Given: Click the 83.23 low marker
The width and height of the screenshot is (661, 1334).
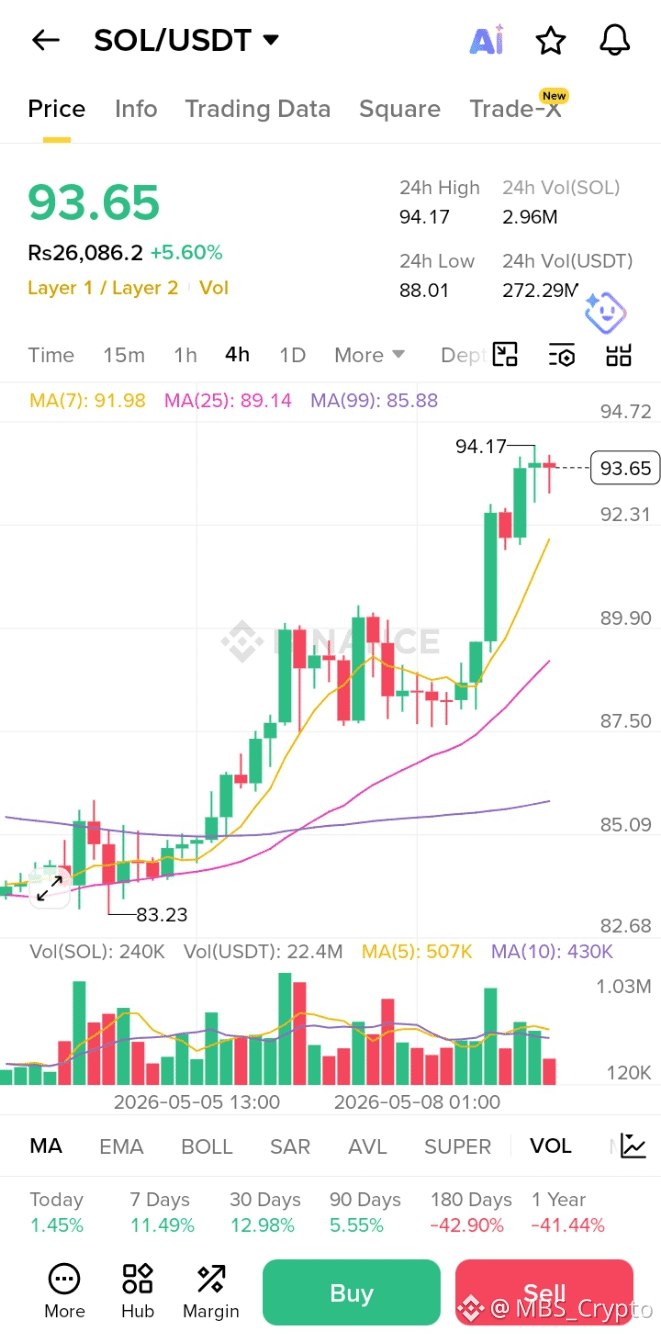Looking at the screenshot, I should [x=162, y=914].
